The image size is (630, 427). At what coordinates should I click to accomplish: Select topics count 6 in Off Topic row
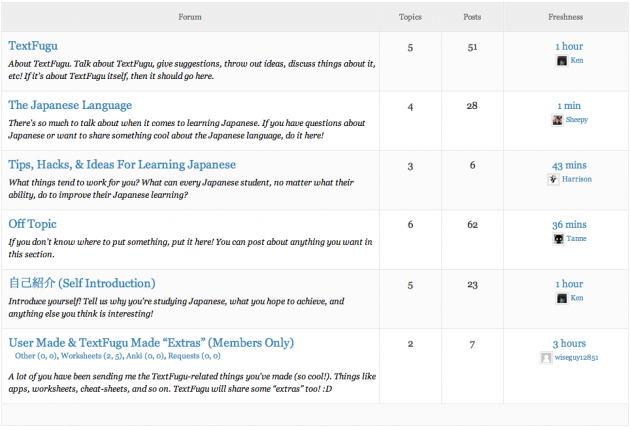click(x=410, y=225)
